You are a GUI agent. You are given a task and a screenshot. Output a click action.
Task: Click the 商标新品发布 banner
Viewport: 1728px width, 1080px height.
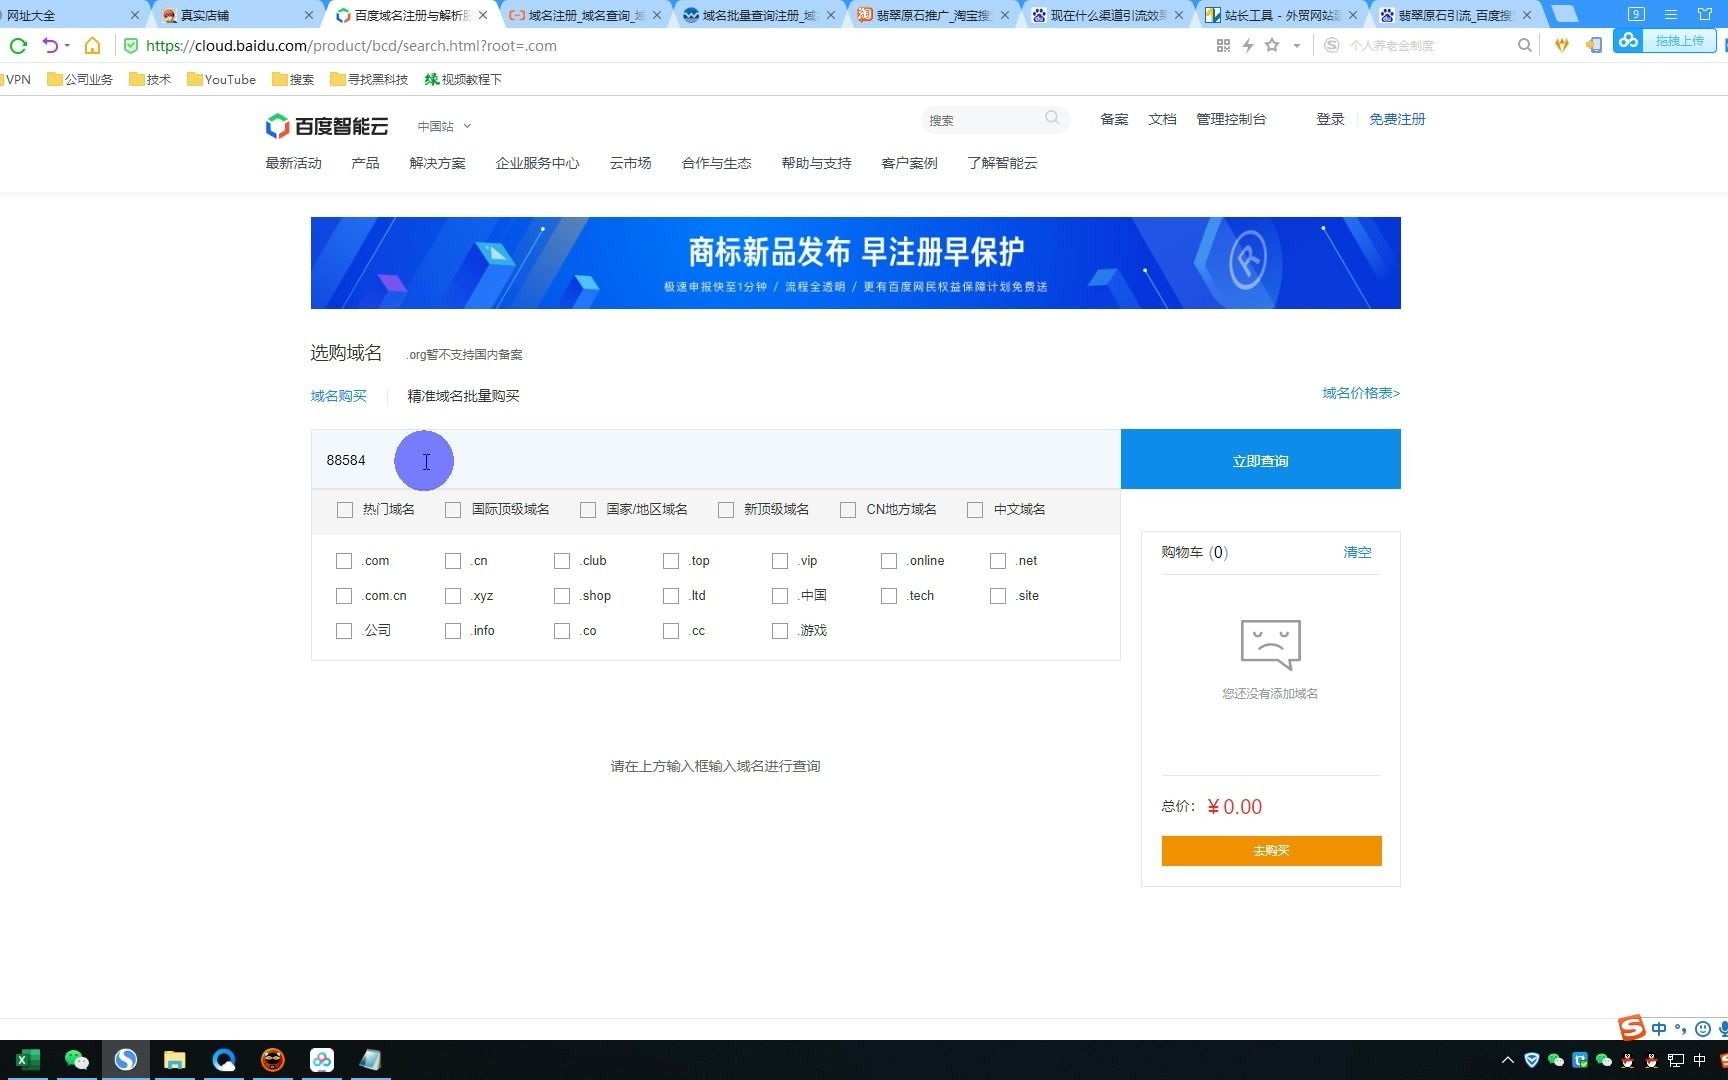[855, 263]
